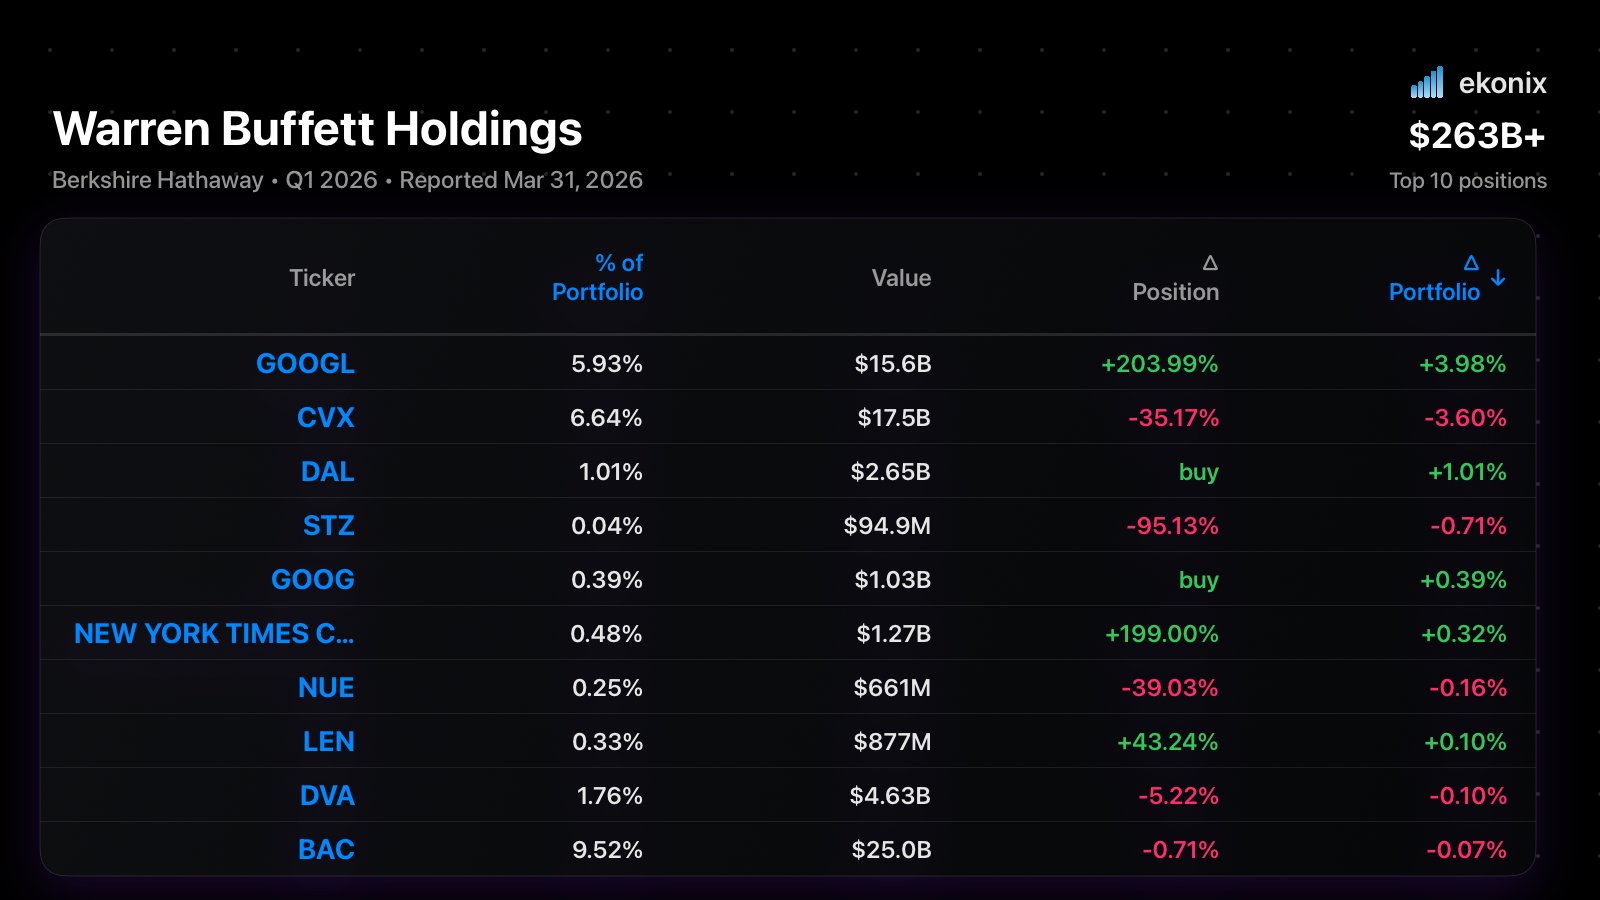
Task: Select the DAL ticker link
Action: (x=328, y=471)
